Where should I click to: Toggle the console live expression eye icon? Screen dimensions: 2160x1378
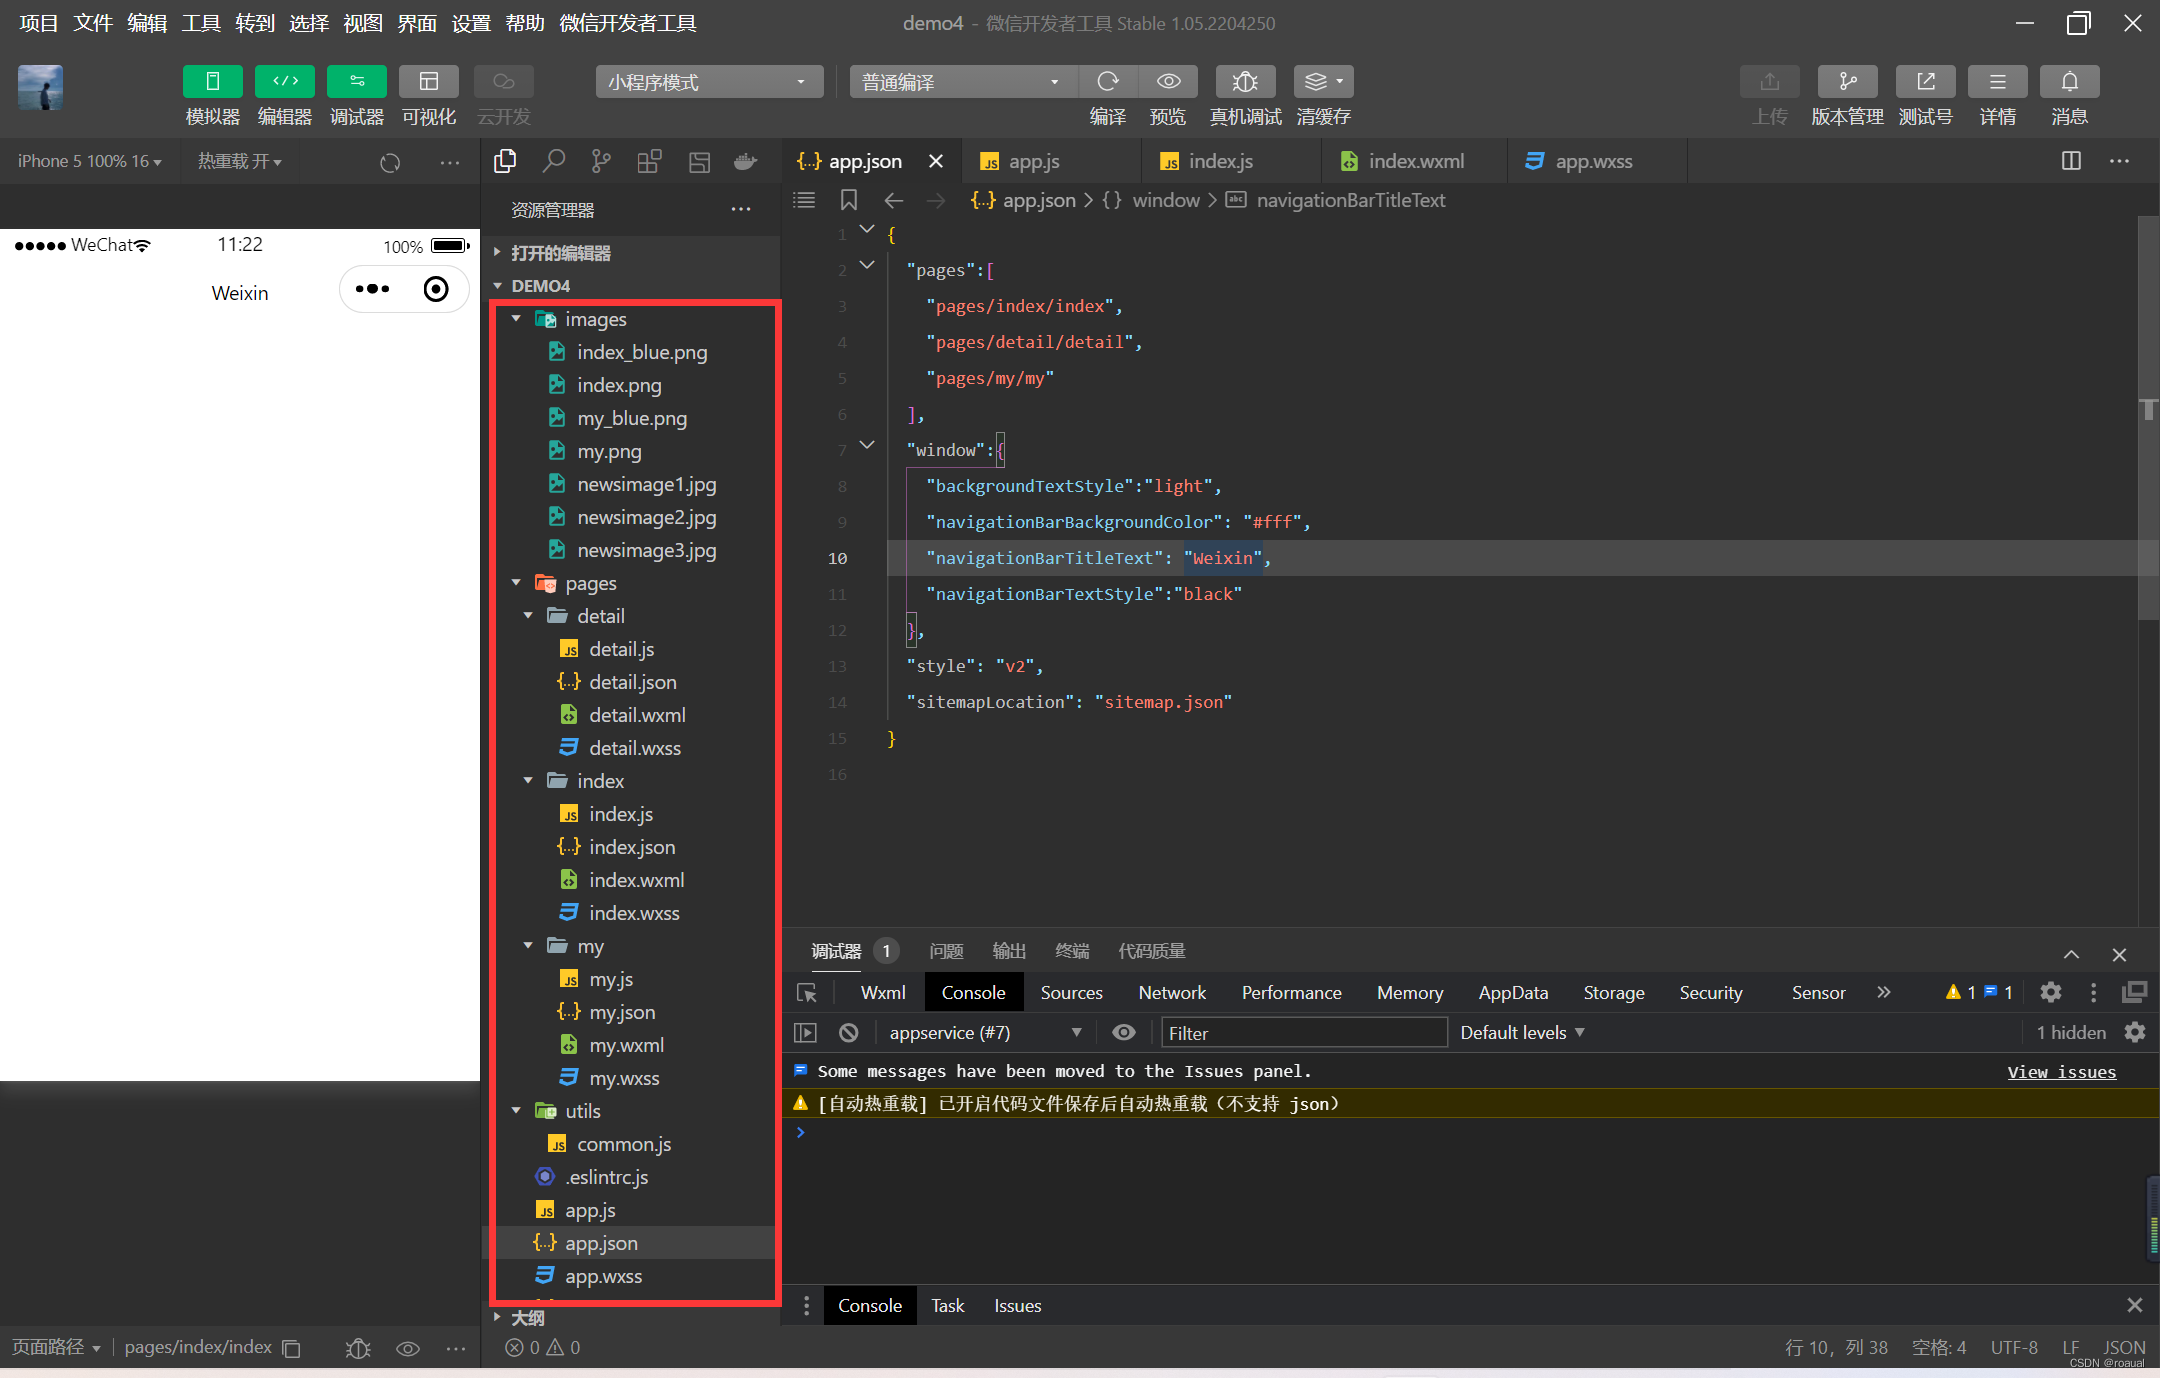1124,1033
